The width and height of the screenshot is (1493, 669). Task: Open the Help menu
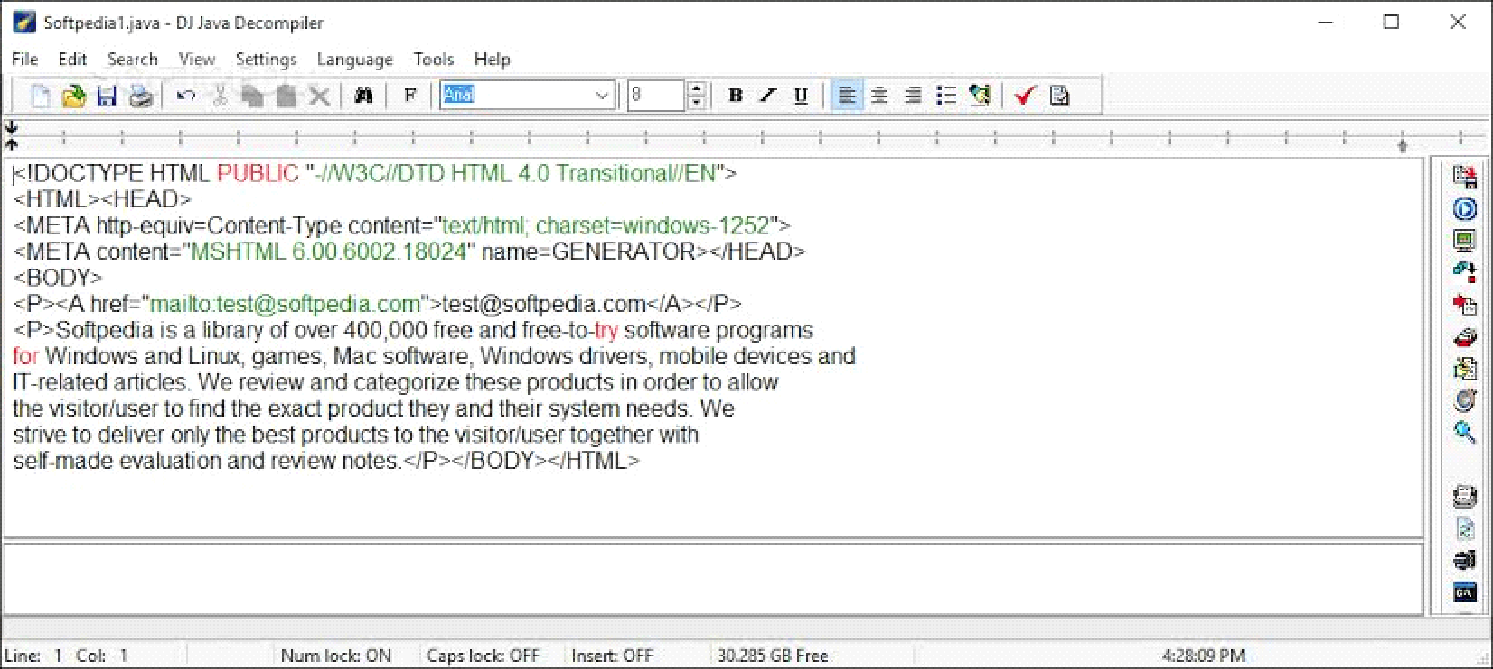pyautogui.click(x=492, y=59)
